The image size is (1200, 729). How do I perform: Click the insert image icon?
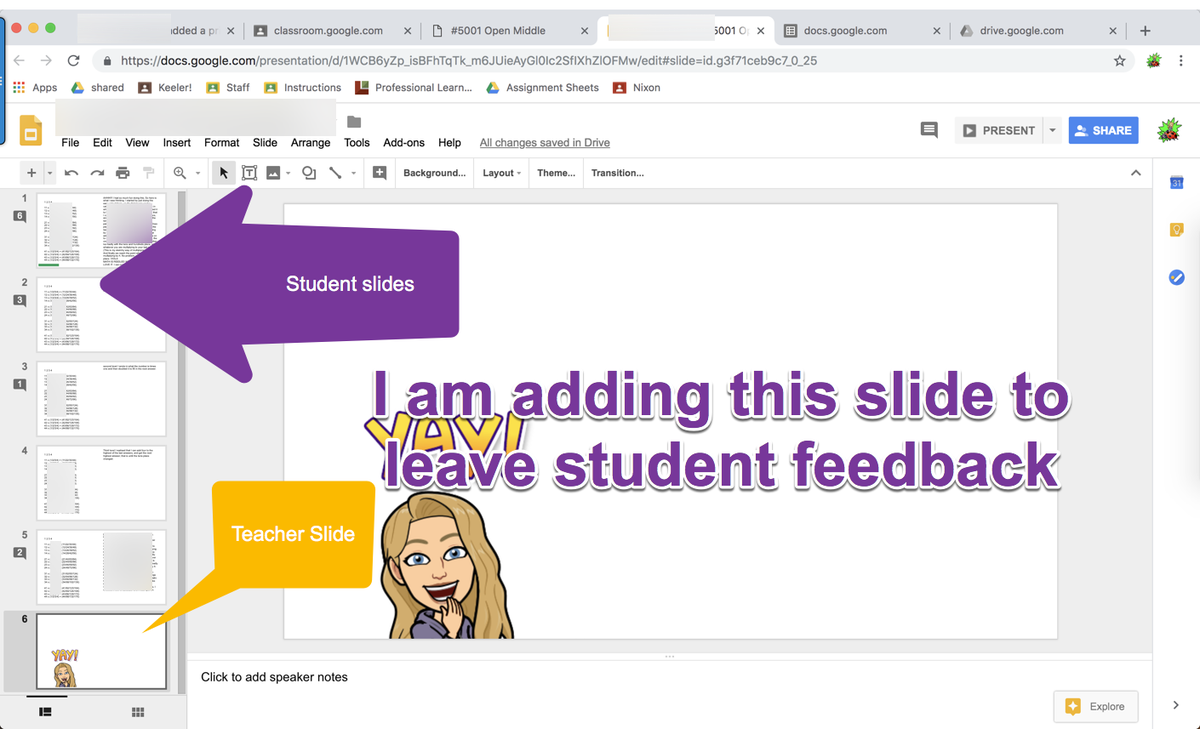(x=273, y=173)
